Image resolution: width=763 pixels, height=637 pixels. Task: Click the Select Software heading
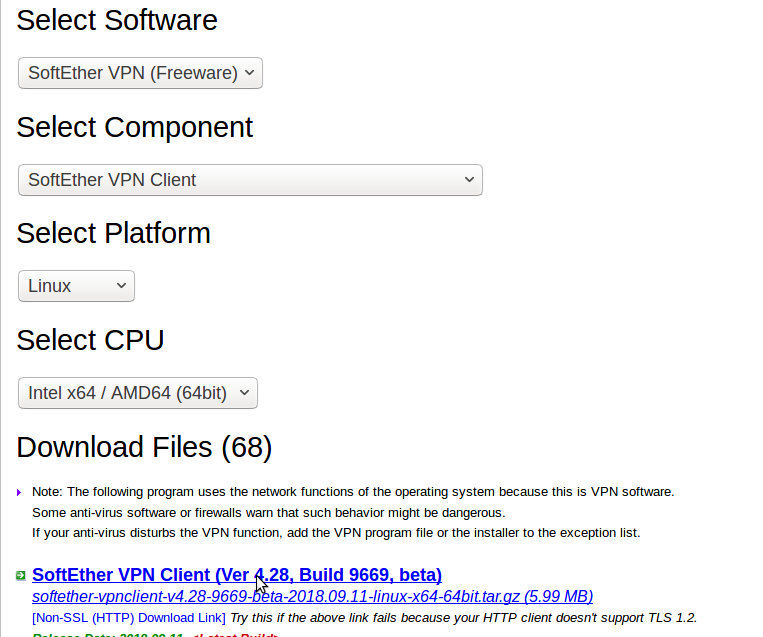coord(117,20)
